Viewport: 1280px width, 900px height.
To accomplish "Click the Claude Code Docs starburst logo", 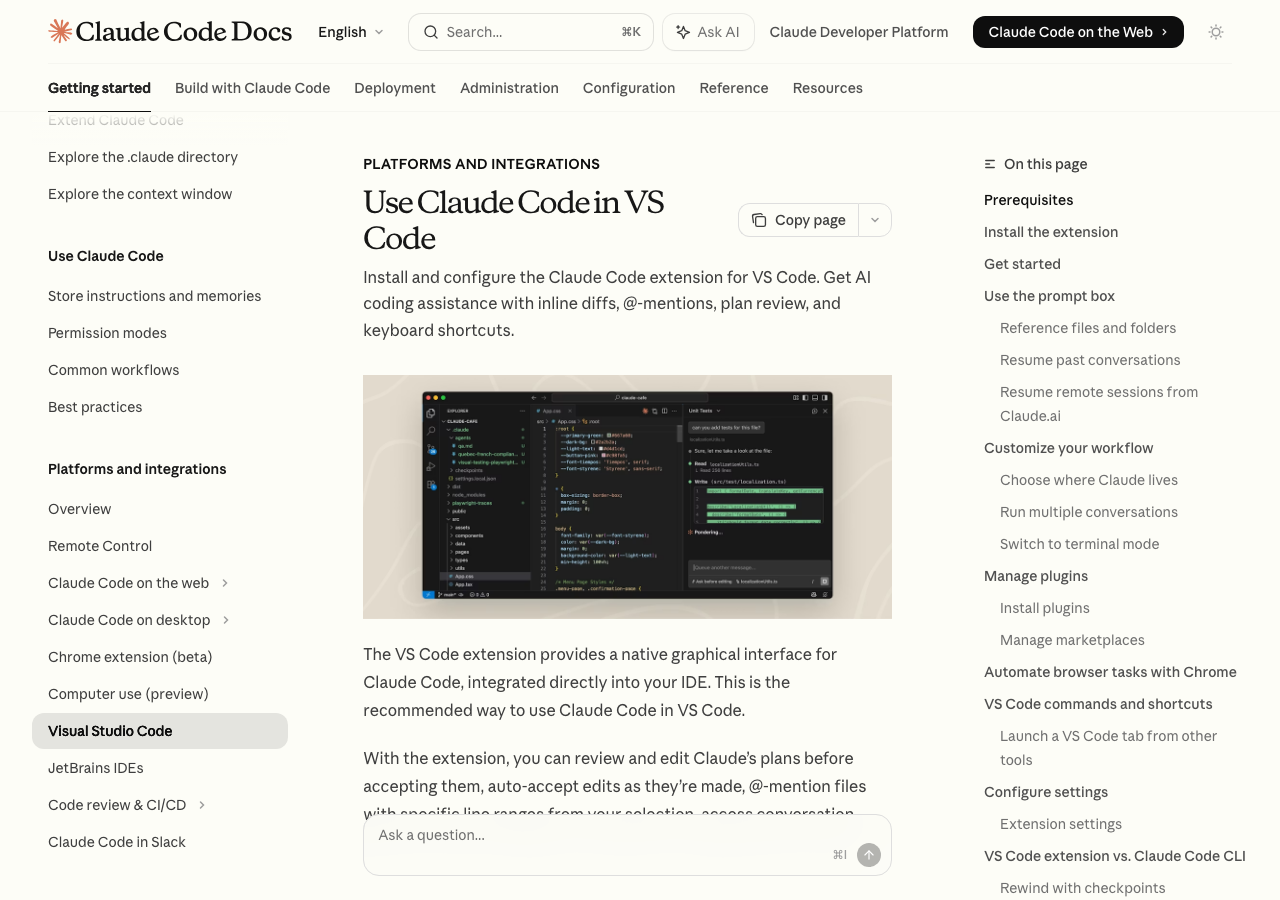I will tap(60, 31).
